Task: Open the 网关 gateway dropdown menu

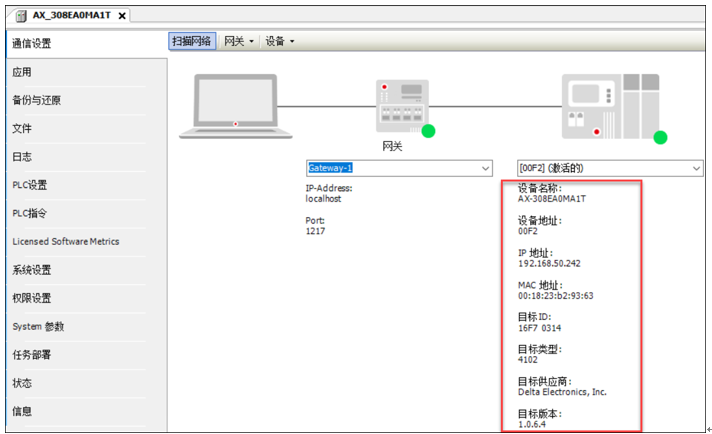Action: point(238,41)
